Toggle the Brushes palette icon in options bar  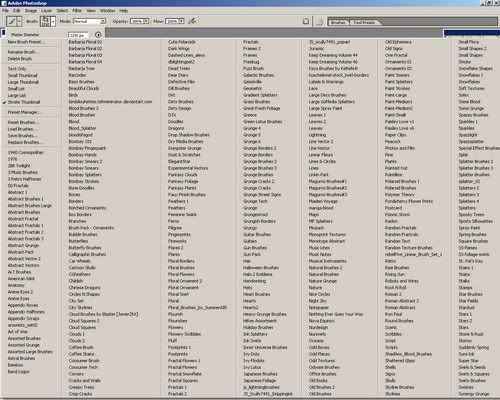pyautogui.click(x=319, y=22)
